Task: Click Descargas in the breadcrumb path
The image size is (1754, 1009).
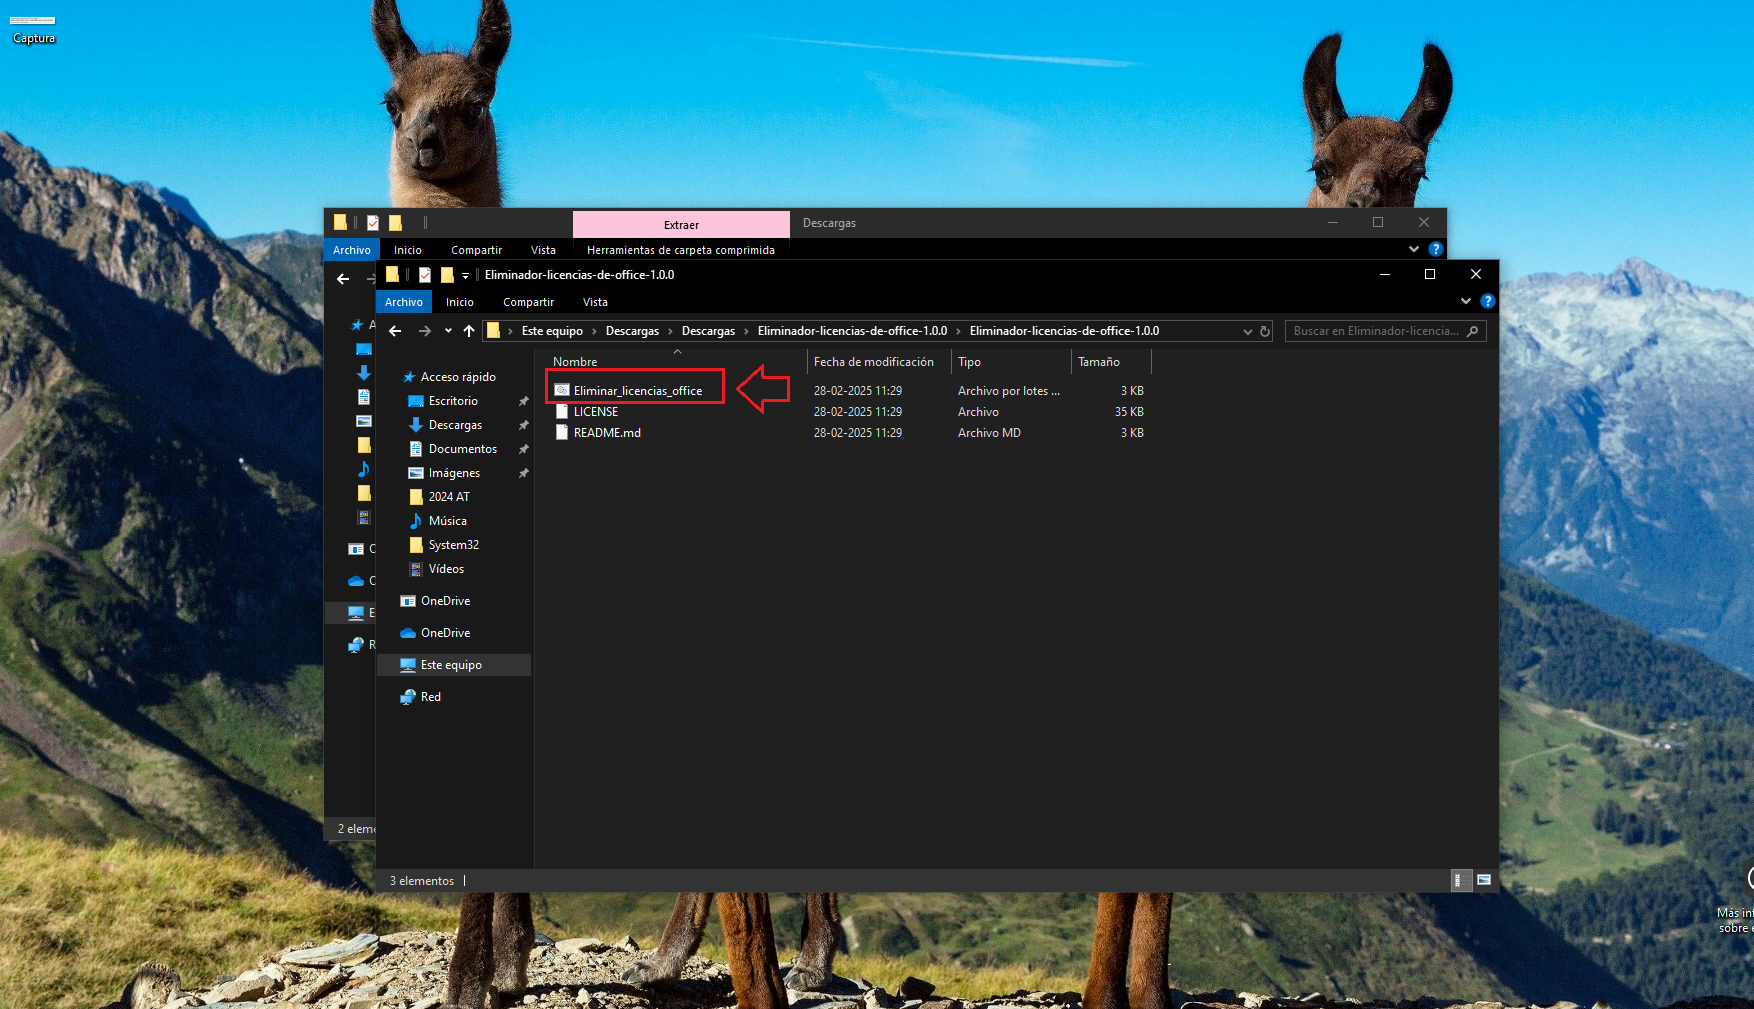Action: click(632, 331)
